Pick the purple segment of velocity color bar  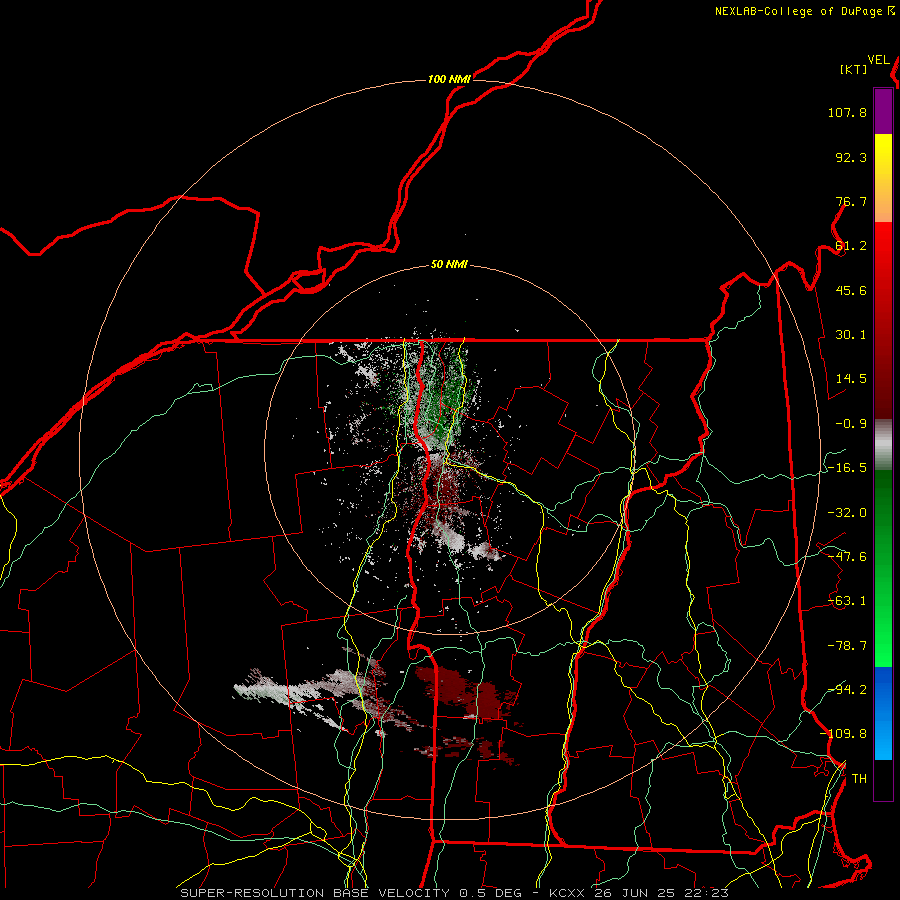[883, 111]
